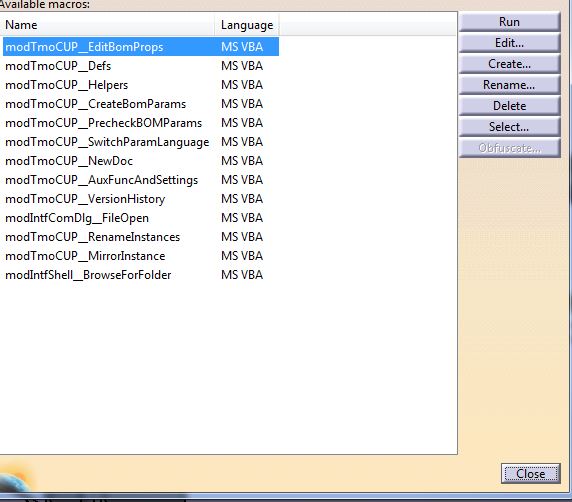This screenshot has width=572, height=502.
Task: Choose modTmoCUP__VersionHistory row
Action: point(141,198)
